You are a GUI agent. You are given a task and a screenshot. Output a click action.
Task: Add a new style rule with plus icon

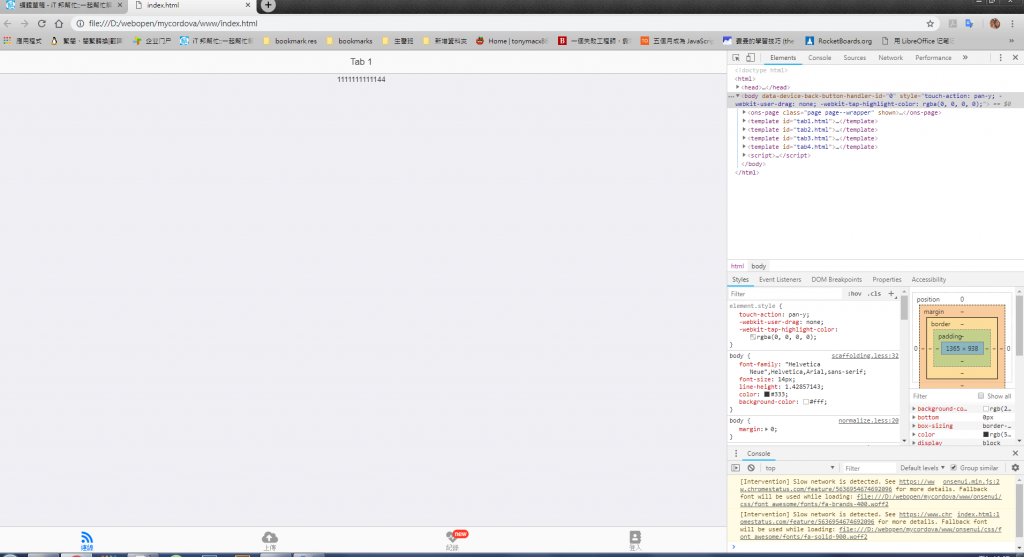pos(891,294)
